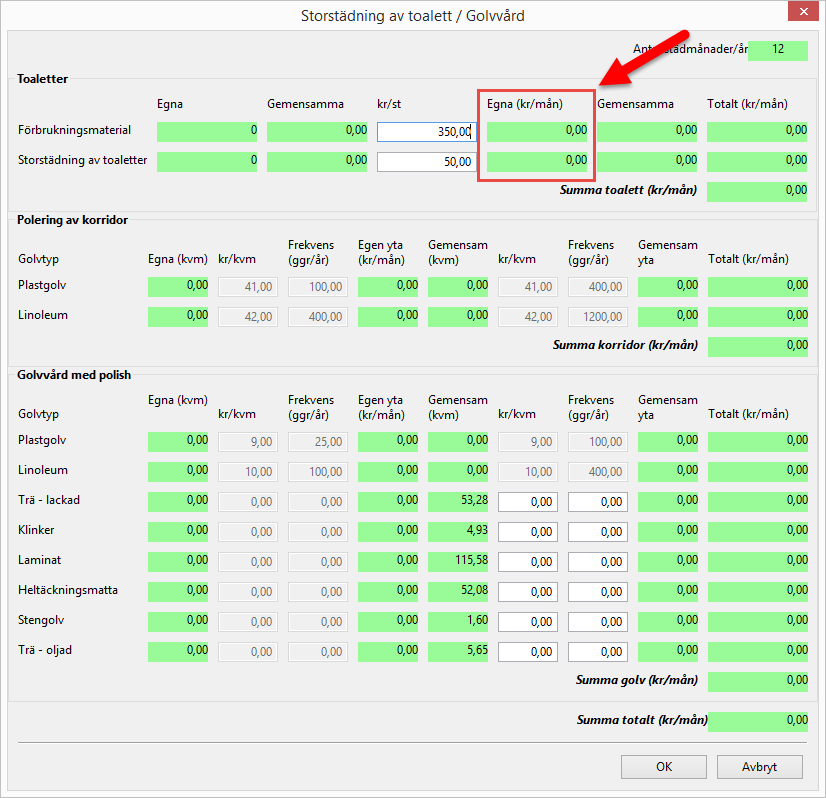Click Trä - oljad shared kr/kvm white input
The height and width of the screenshot is (798, 826).
[528, 651]
